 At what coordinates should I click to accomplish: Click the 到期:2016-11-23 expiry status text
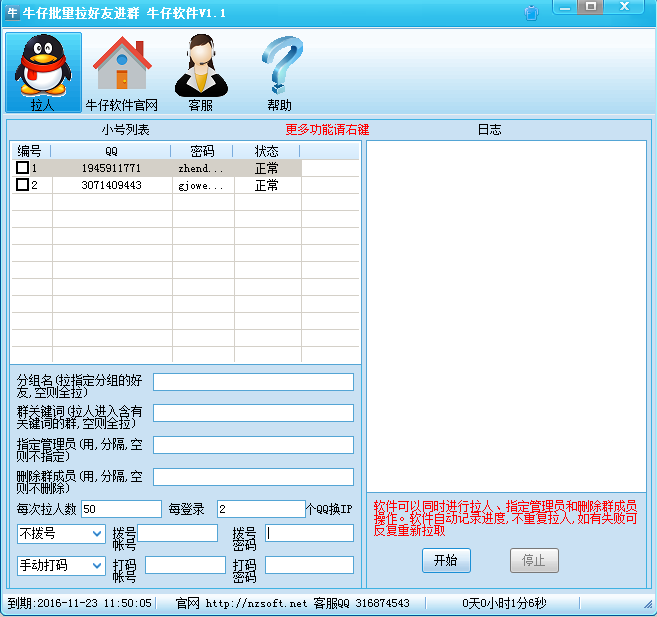(80, 603)
